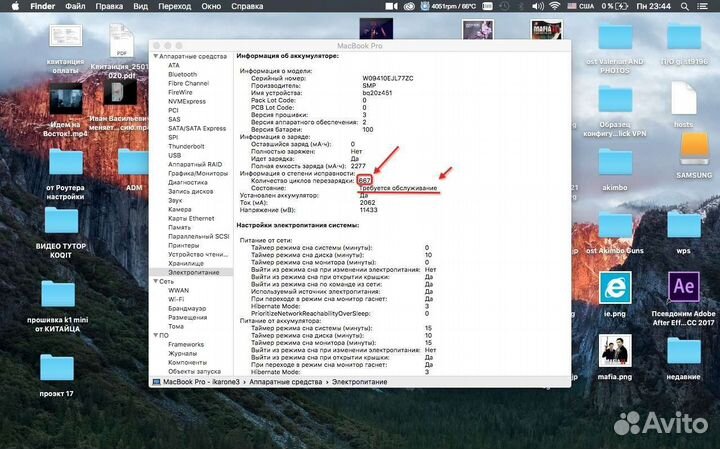Click Электропитание in the path bar

(x=359, y=382)
